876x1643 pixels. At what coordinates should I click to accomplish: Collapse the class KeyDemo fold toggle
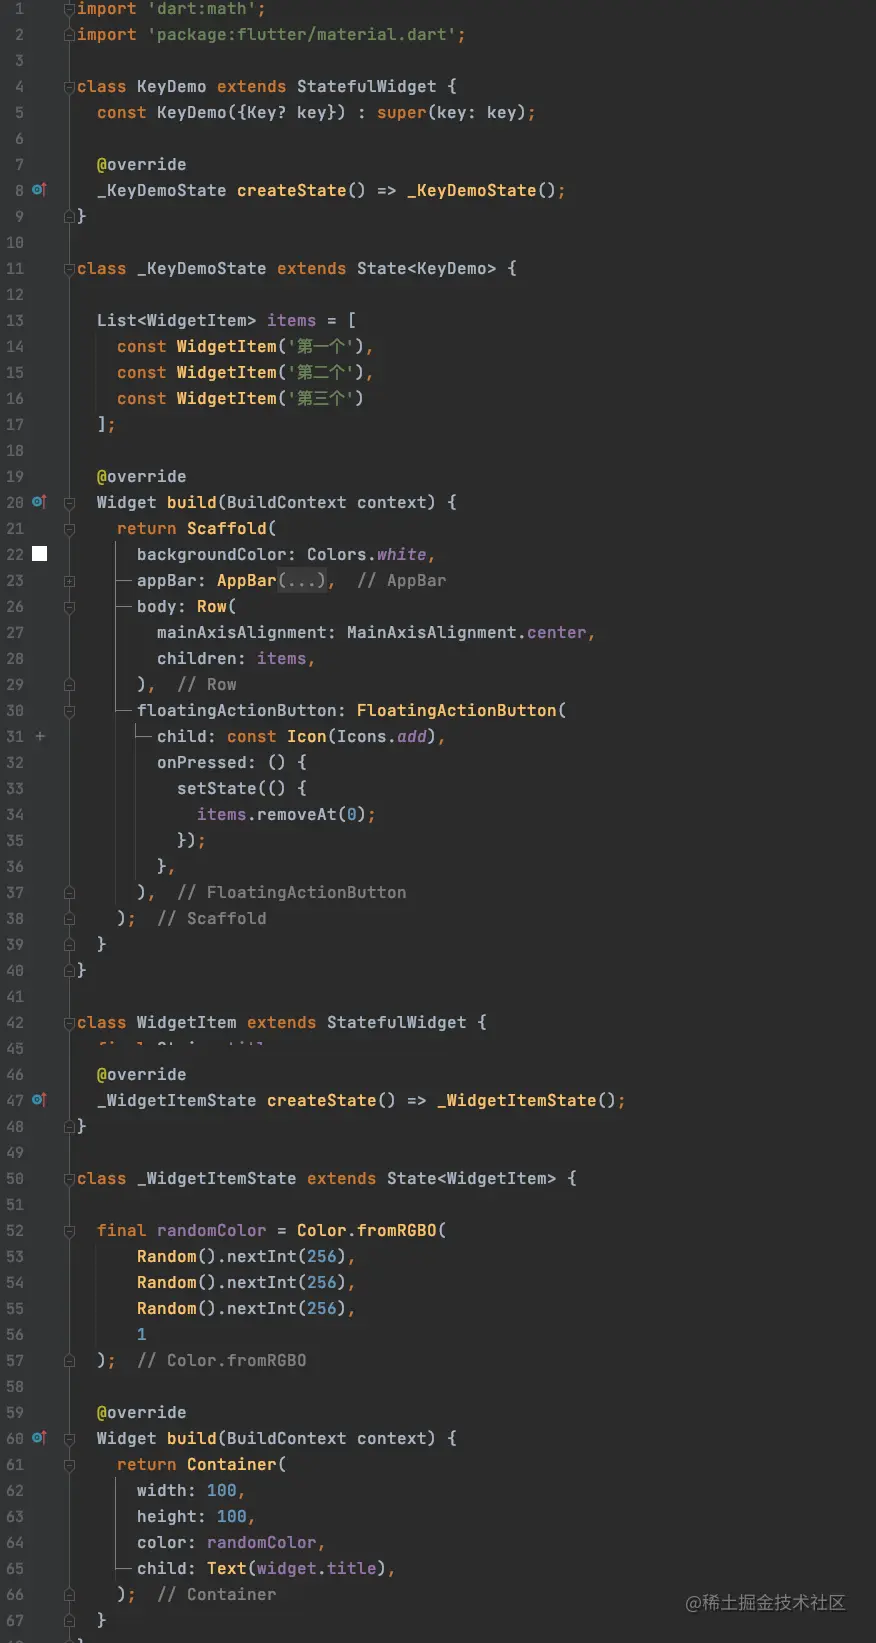coord(70,87)
